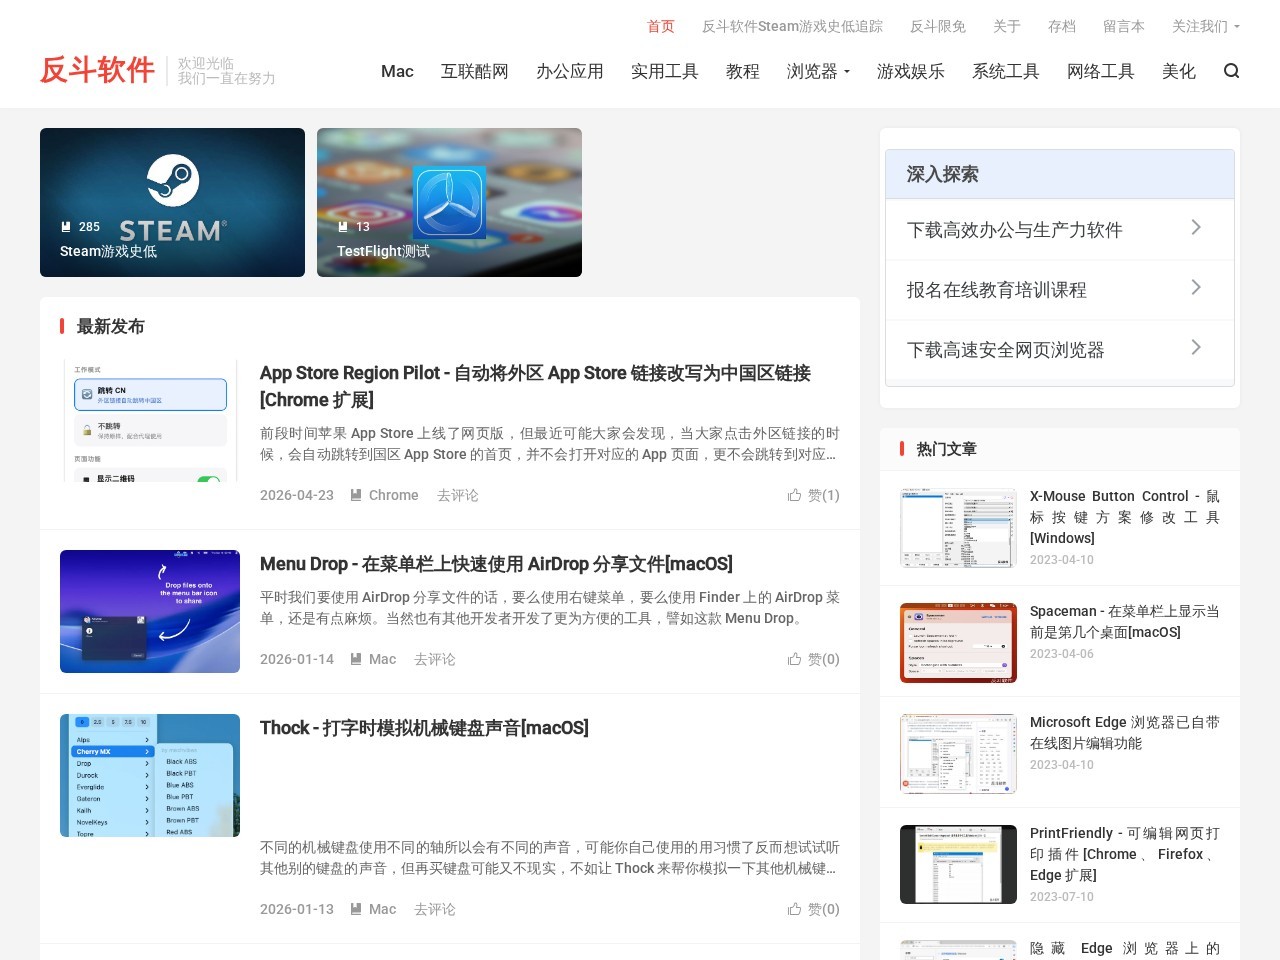This screenshot has width=1280, height=960.
Task: Click chevron for 报名在线教育培训课程
Action: click(1196, 288)
